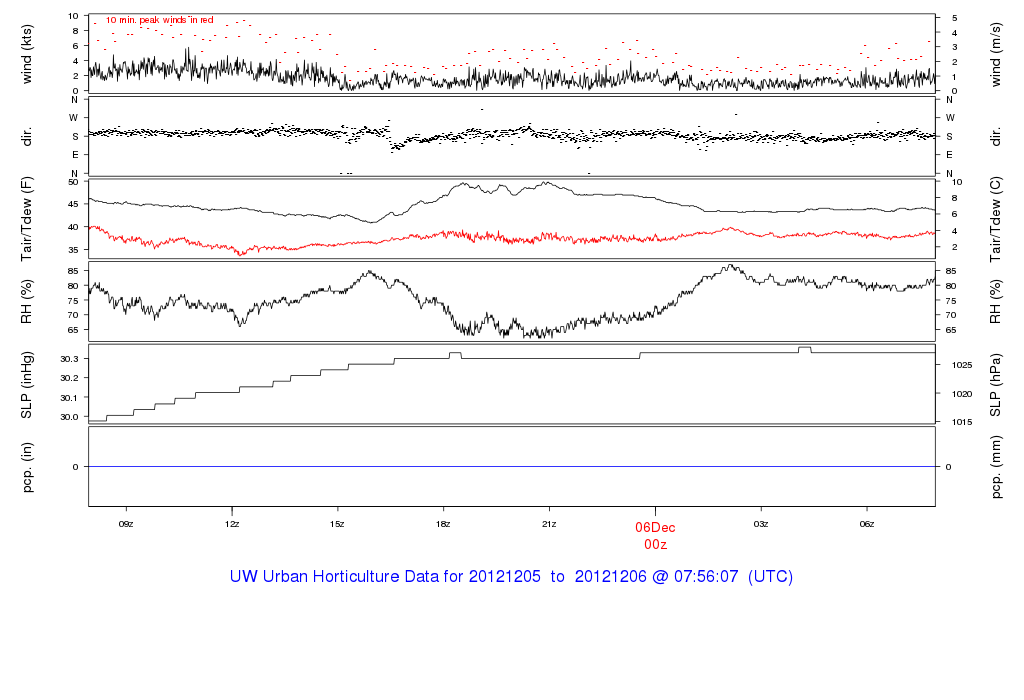Click the '18z' time axis label

point(443,524)
